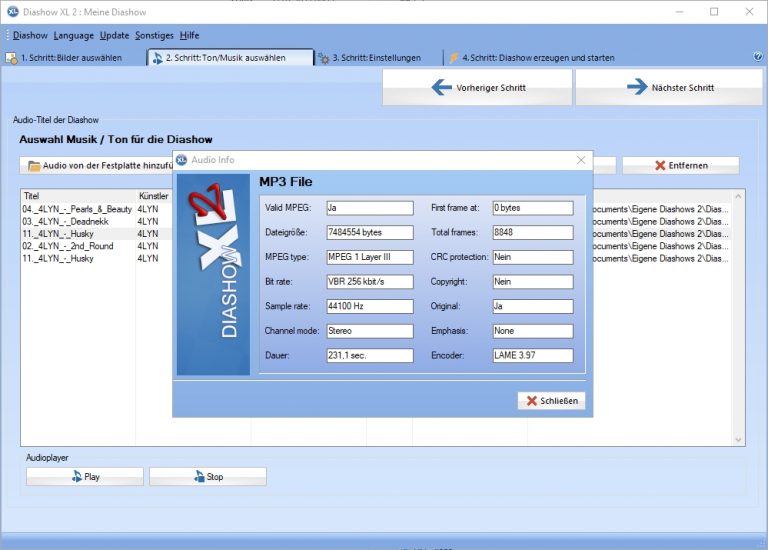
Task: Advance with Nächster Schritt arrow button
Action: [669, 88]
